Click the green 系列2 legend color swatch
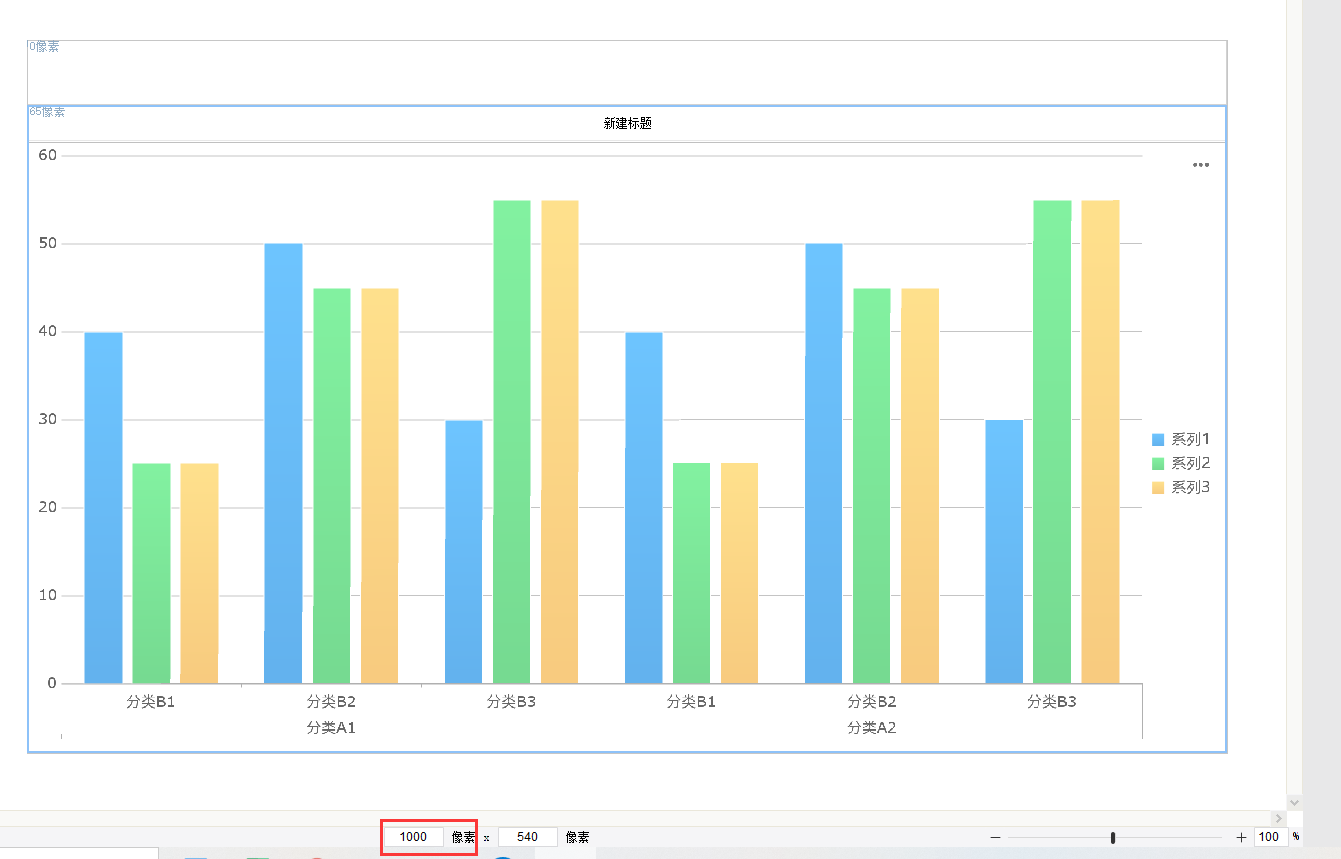 [x=1158, y=463]
